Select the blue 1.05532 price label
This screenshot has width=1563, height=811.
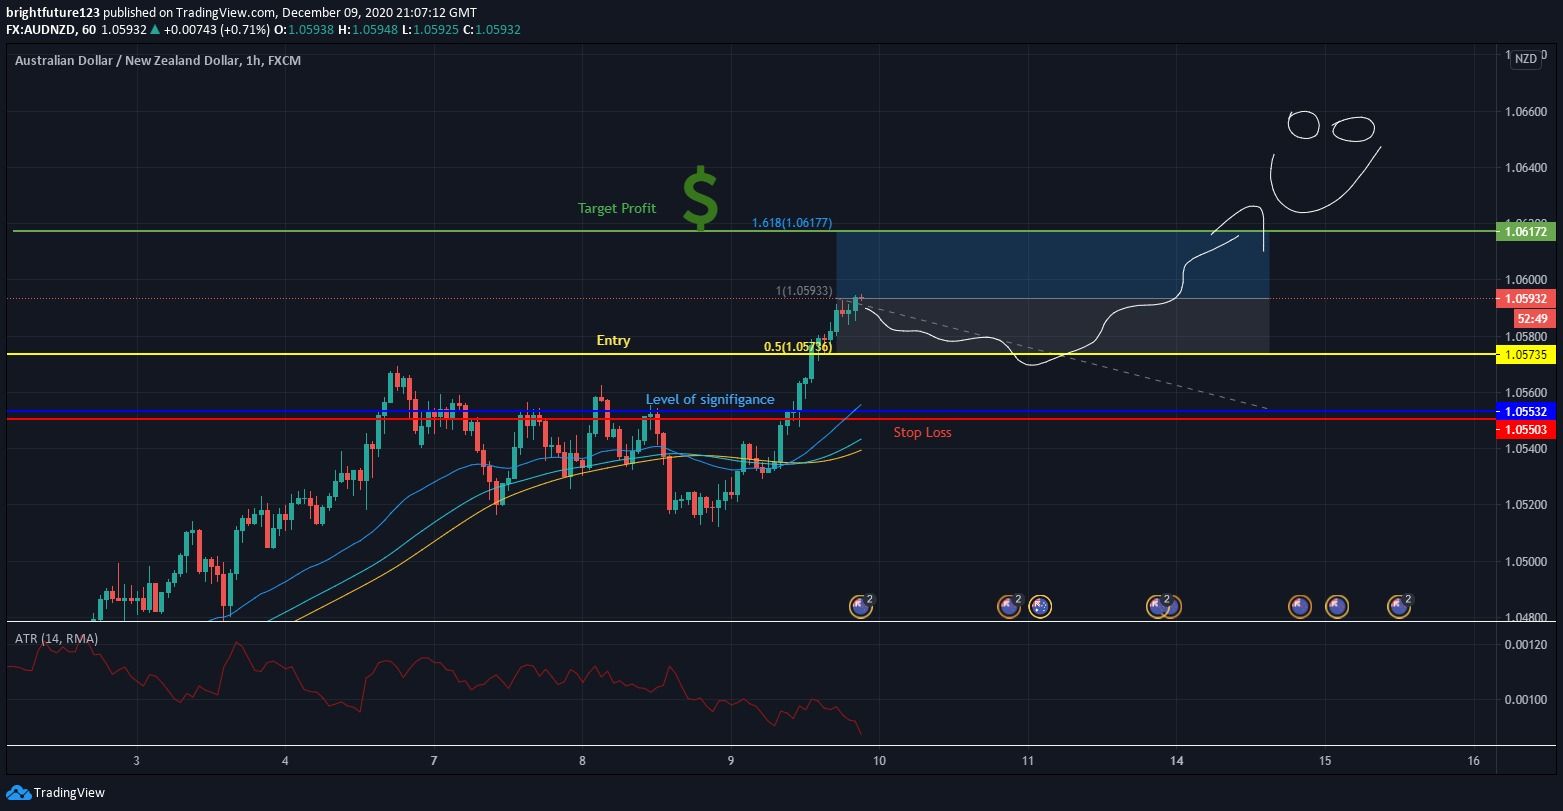[1526, 411]
